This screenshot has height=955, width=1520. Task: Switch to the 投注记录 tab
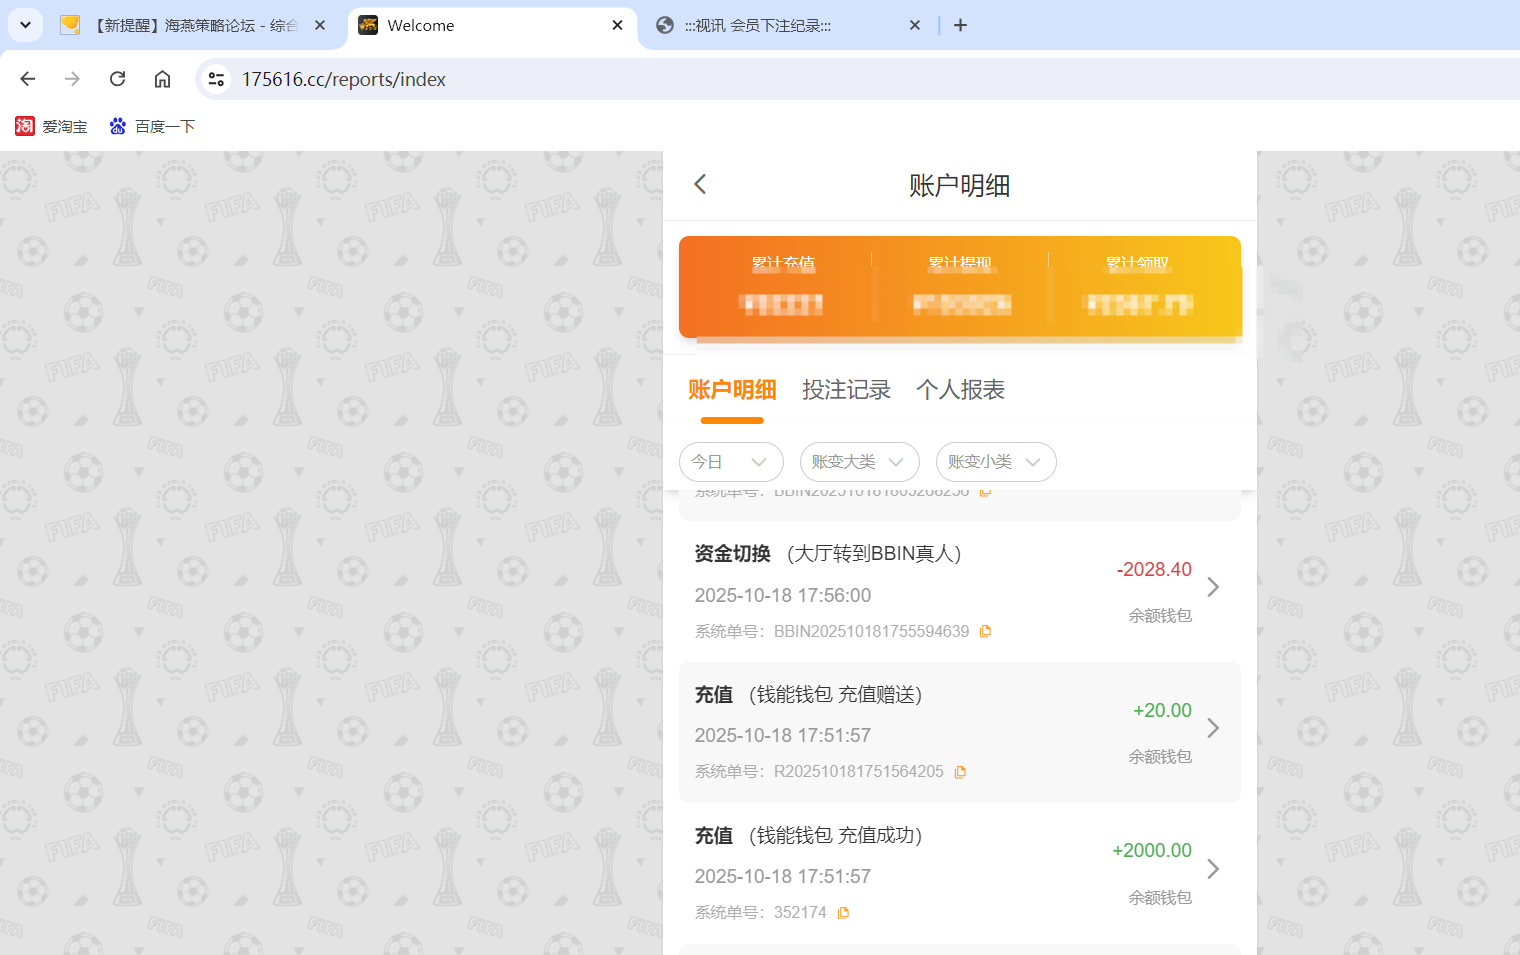click(x=847, y=390)
